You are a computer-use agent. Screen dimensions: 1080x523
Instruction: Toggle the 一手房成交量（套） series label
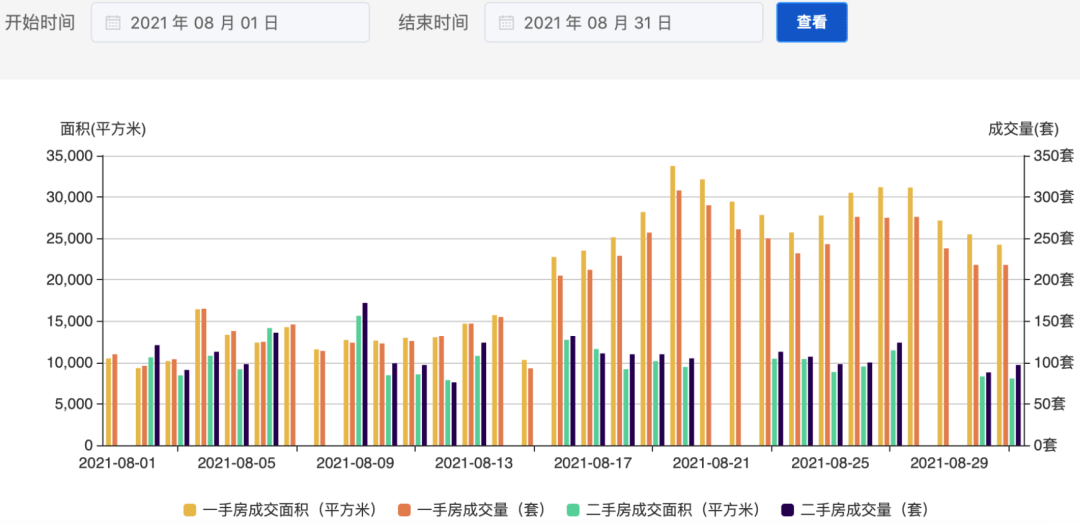click(481, 510)
